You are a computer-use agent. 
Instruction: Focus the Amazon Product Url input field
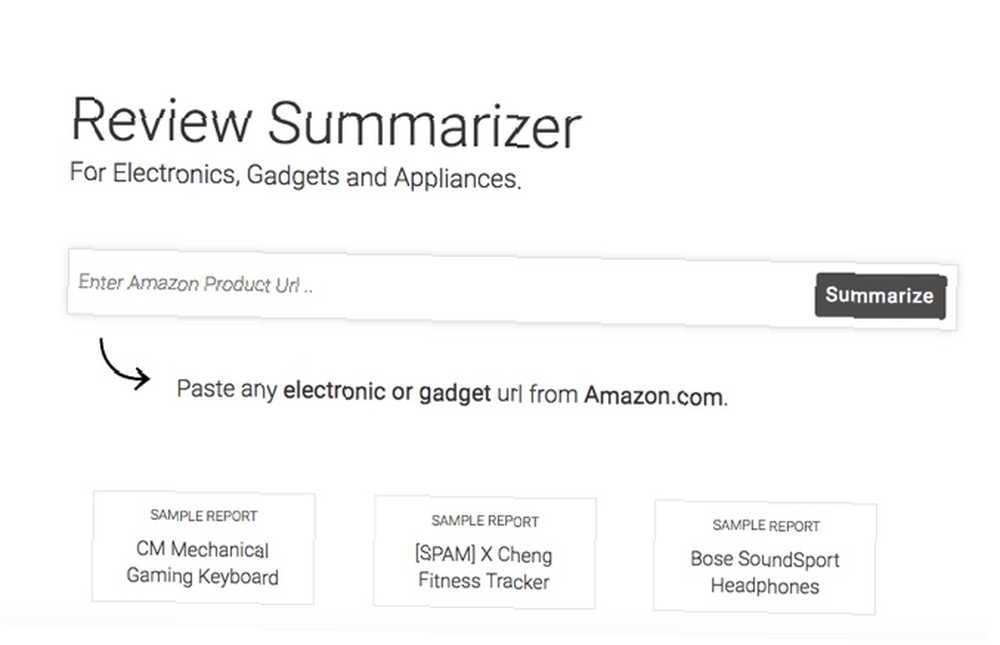pos(440,285)
